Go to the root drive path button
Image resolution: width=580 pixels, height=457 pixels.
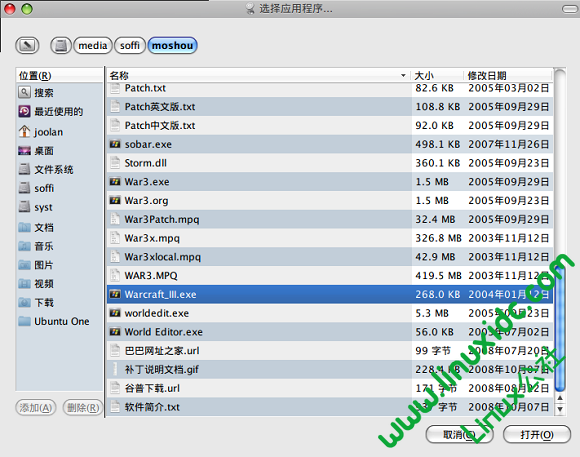[61, 46]
